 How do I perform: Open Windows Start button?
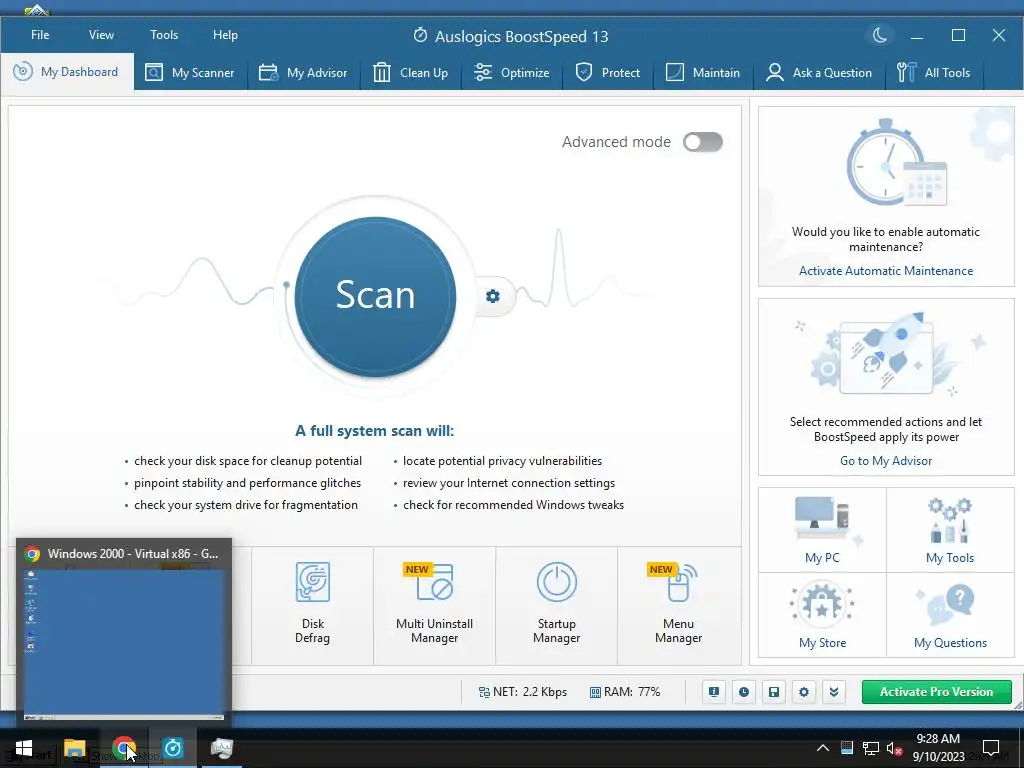[24, 748]
